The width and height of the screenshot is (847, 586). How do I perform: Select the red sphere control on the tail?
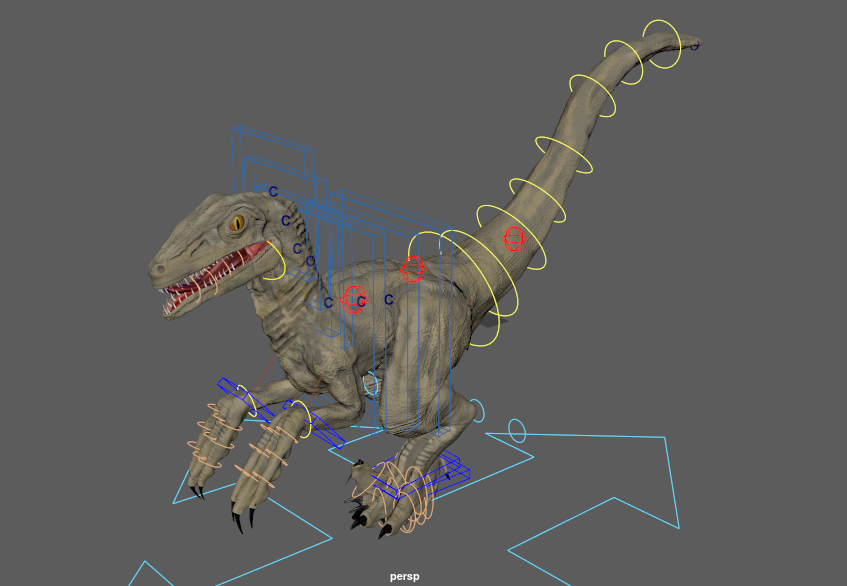coord(513,239)
